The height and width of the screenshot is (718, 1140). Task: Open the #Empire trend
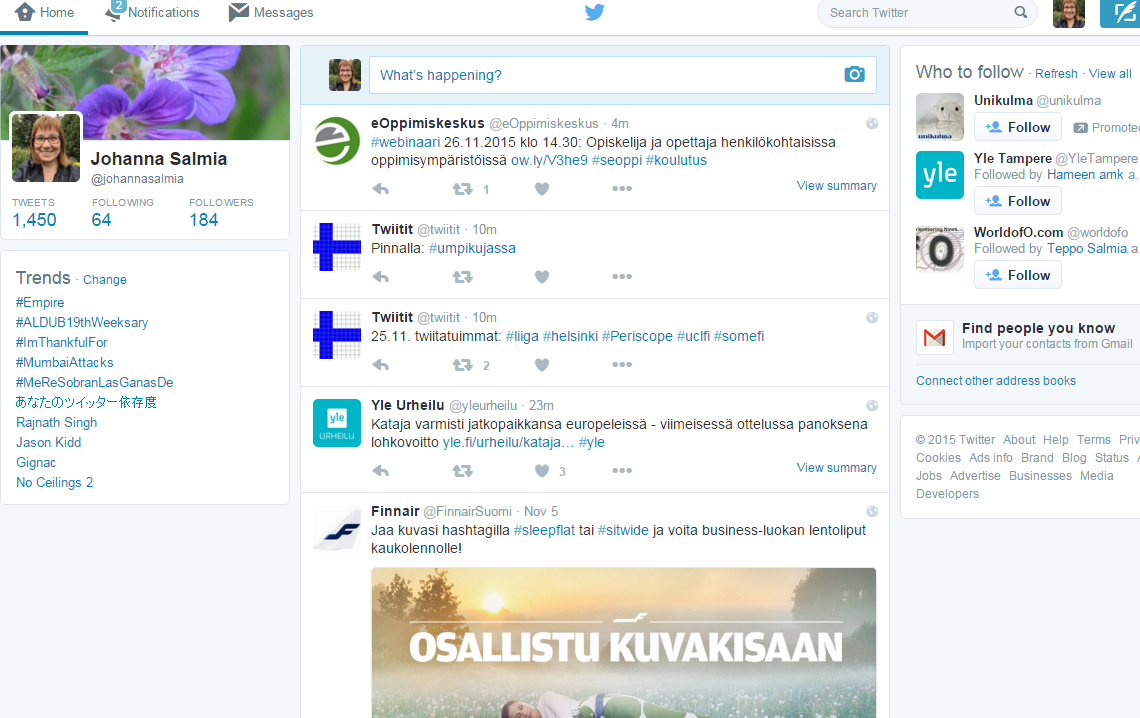click(x=40, y=302)
